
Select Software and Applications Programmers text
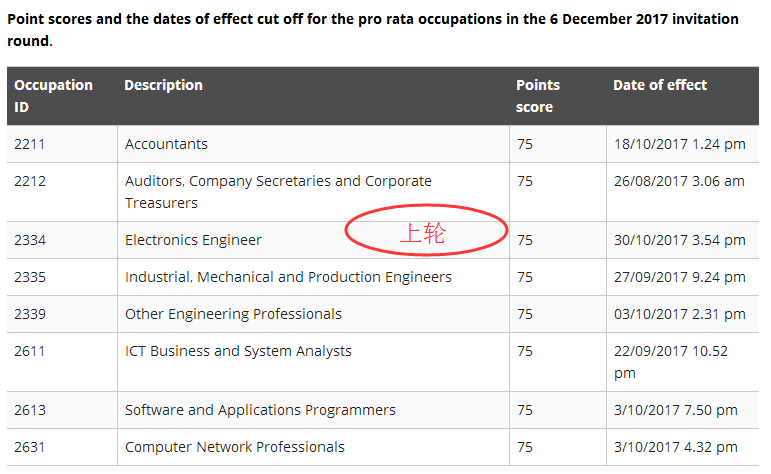(260, 410)
